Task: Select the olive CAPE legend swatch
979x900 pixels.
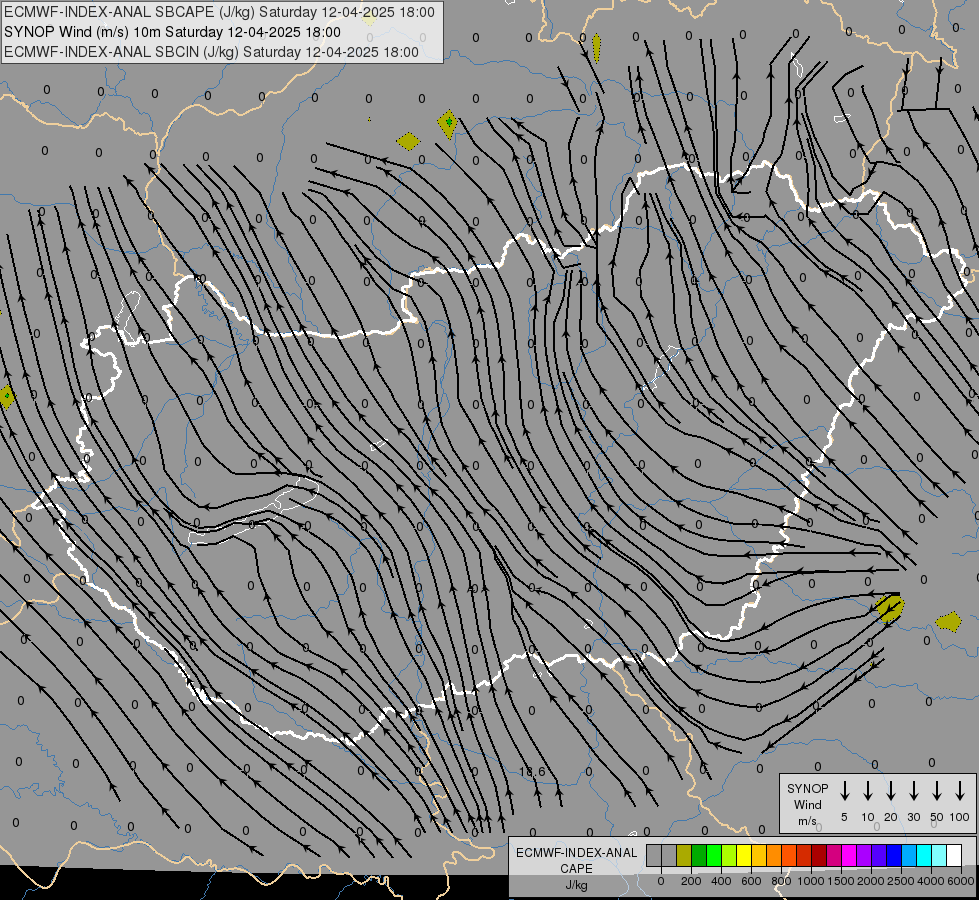Action: (684, 855)
